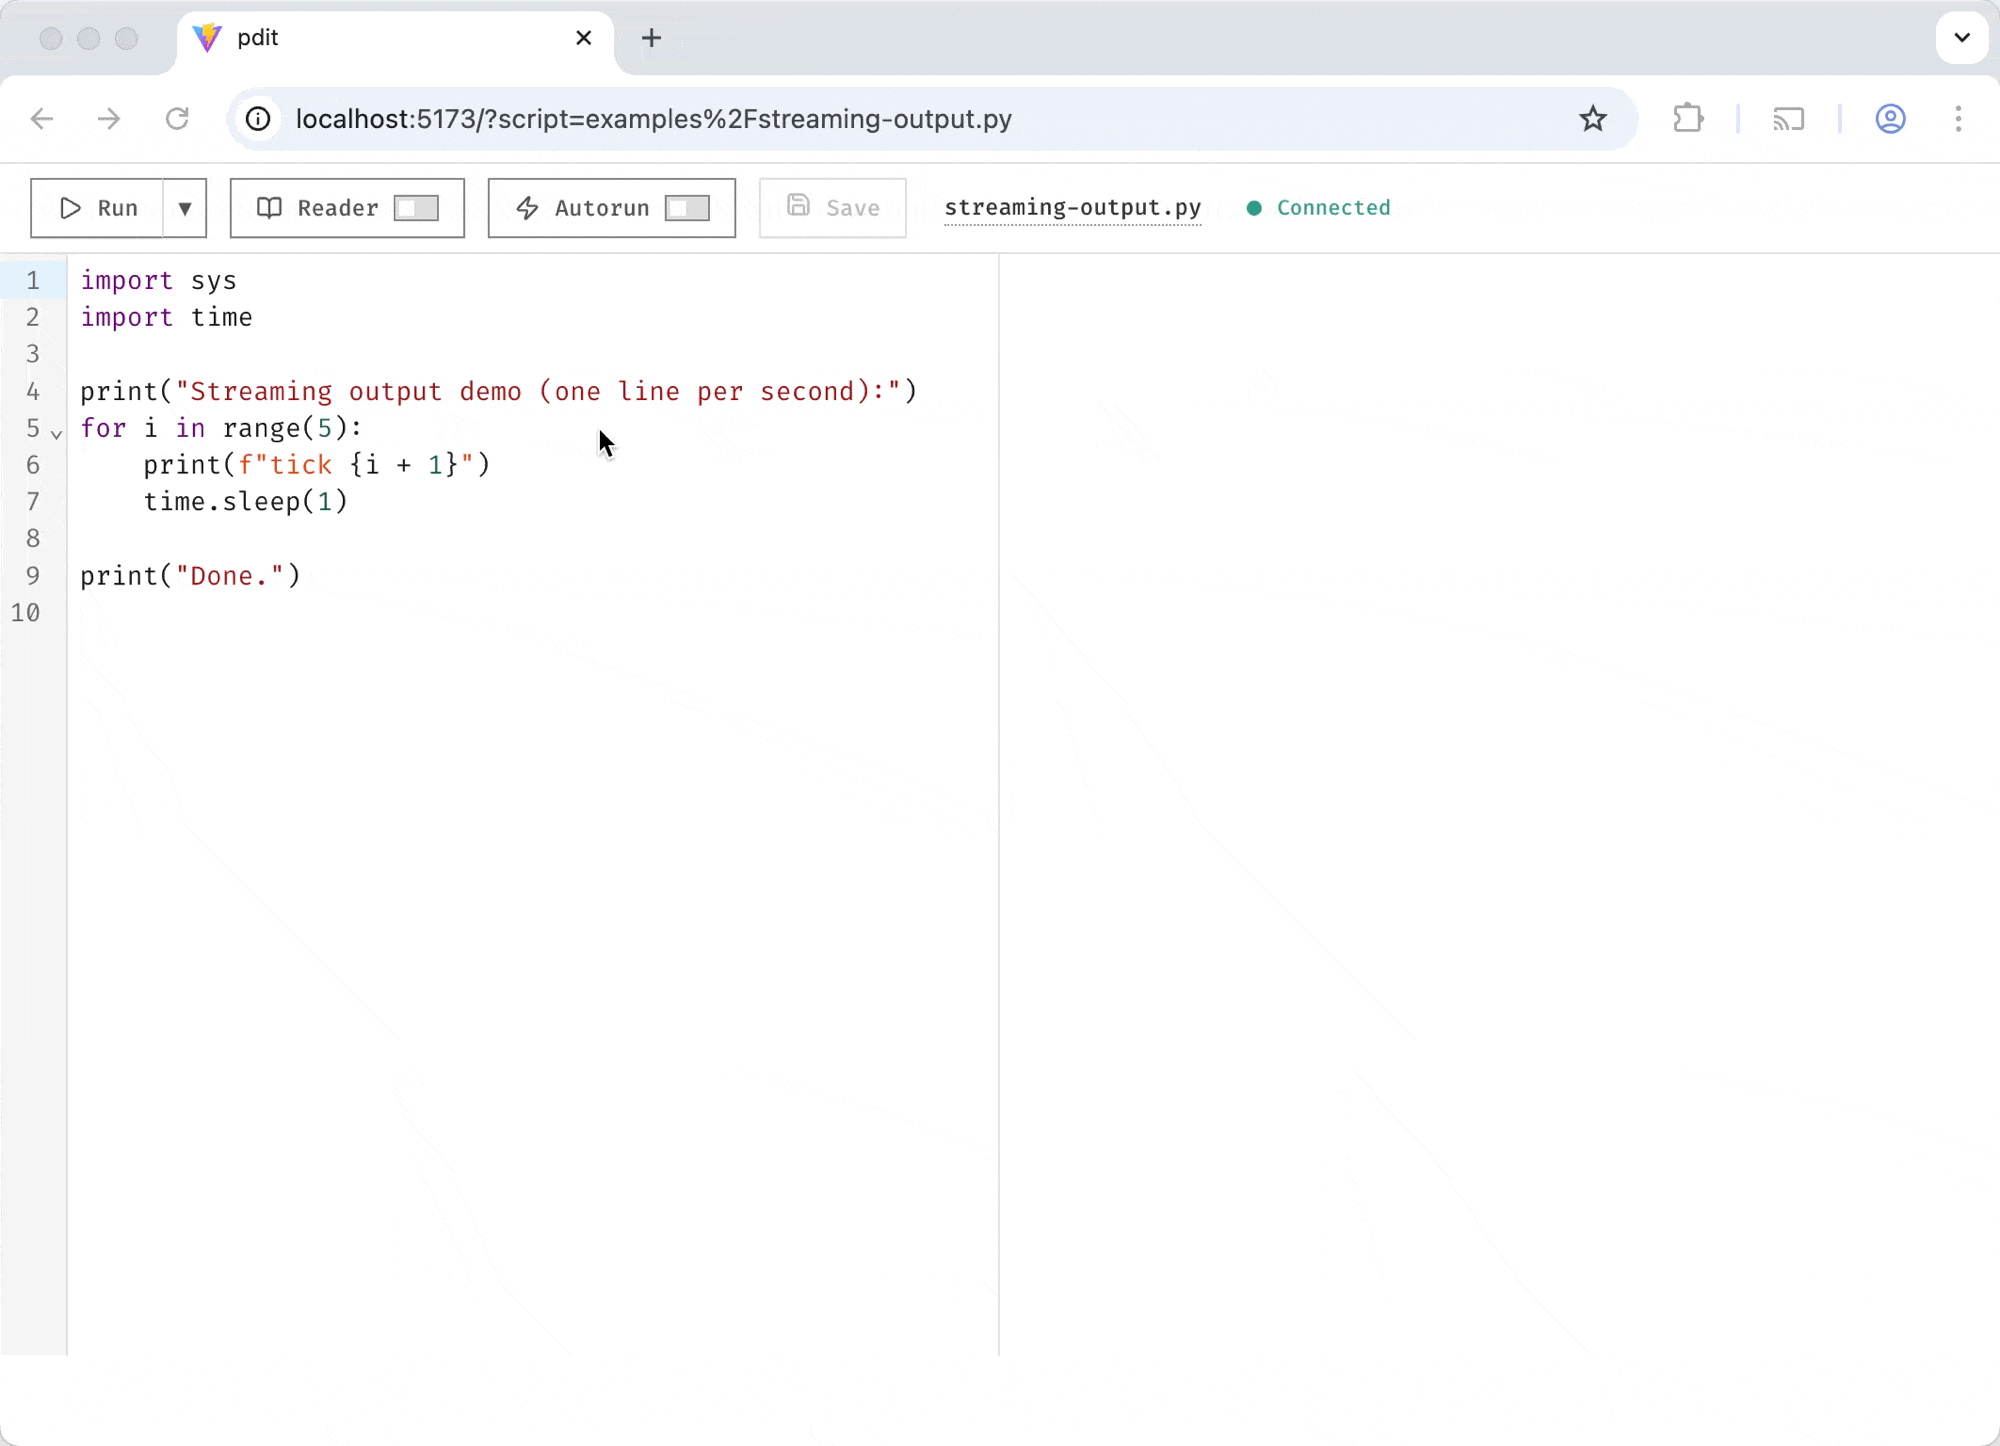The width and height of the screenshot is (2000, 1446).
Task: Collapse the for loop at line 5
Action: [x=56, y=434]
